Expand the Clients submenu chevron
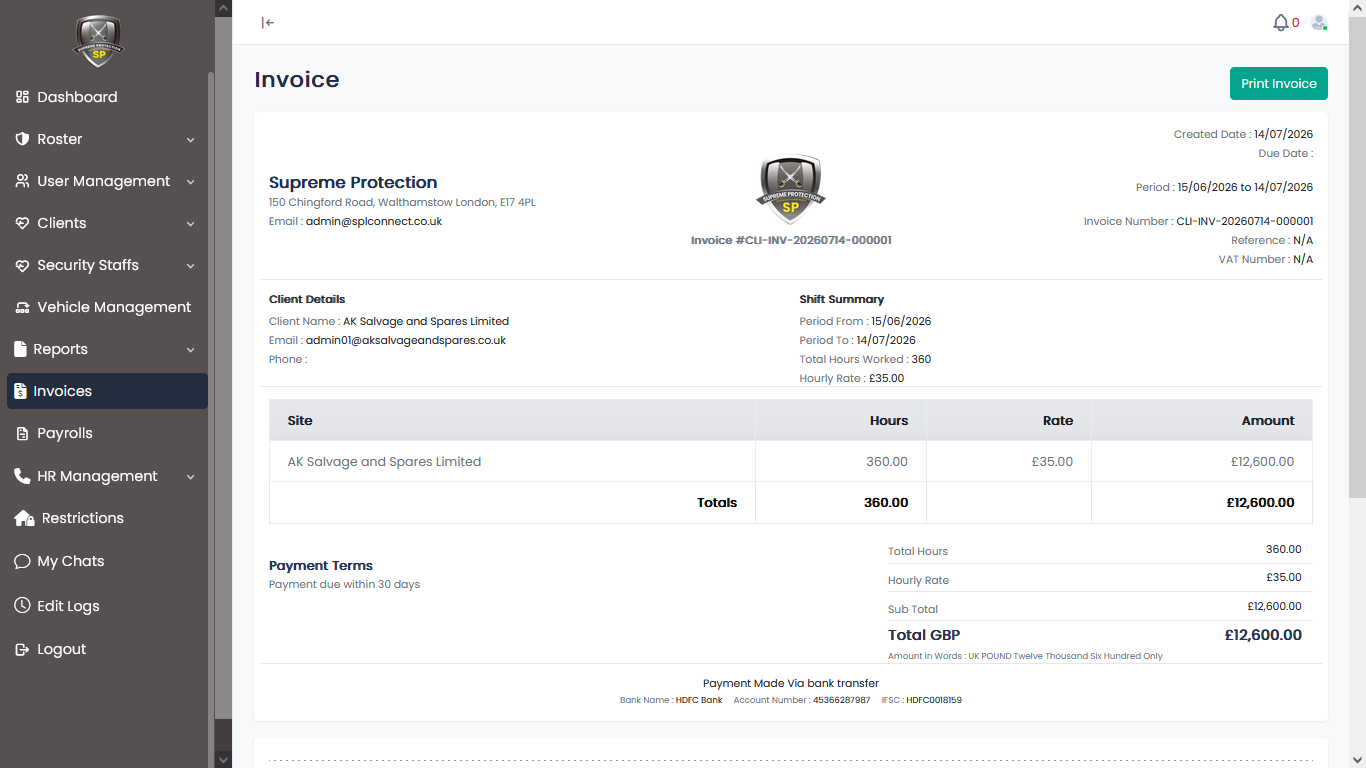Screen dimensions: 1366x768 coord(190,224)
